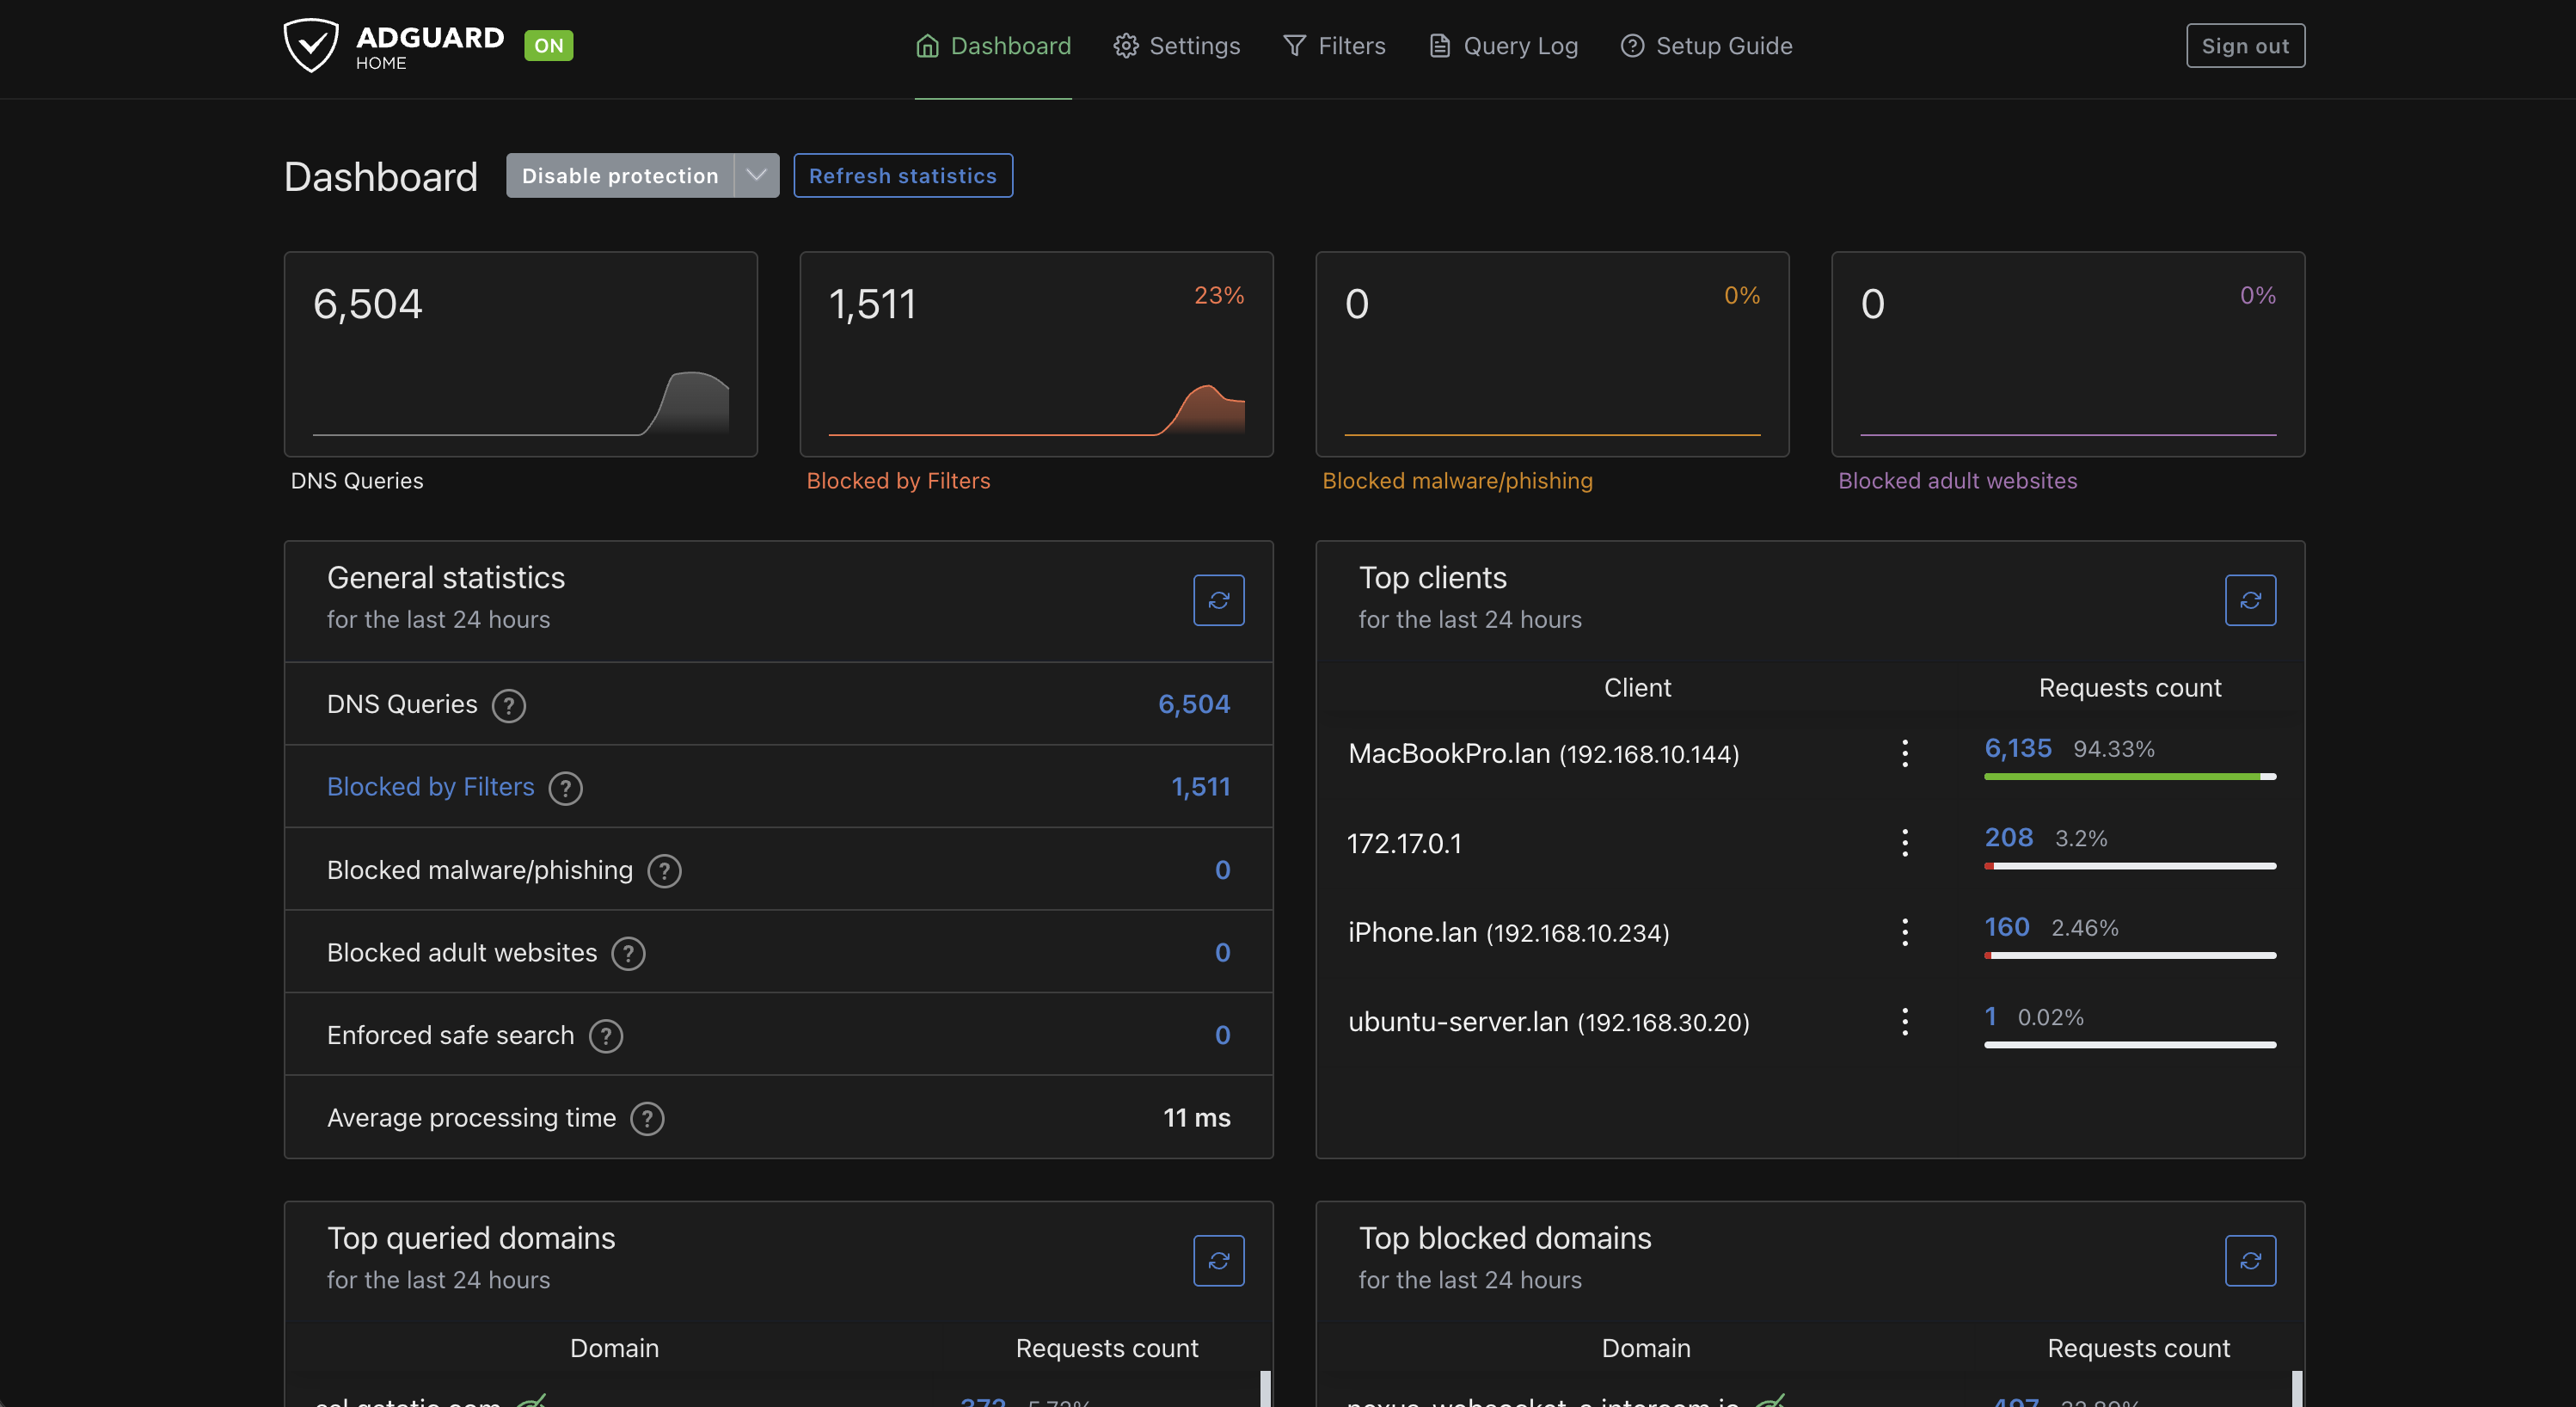The width and height of the screenshot is (2576, 1407).
Task: Sign out of AdGuard Home
Action: tap(2244, 46)
